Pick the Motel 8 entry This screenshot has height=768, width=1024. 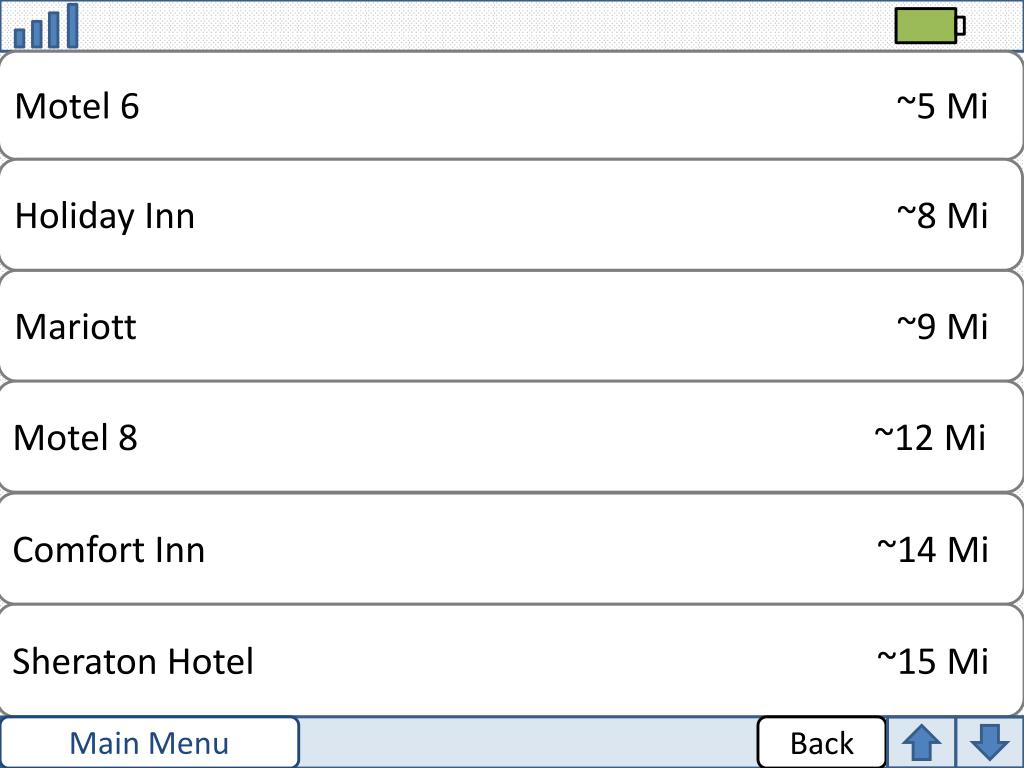click(511, 437)
